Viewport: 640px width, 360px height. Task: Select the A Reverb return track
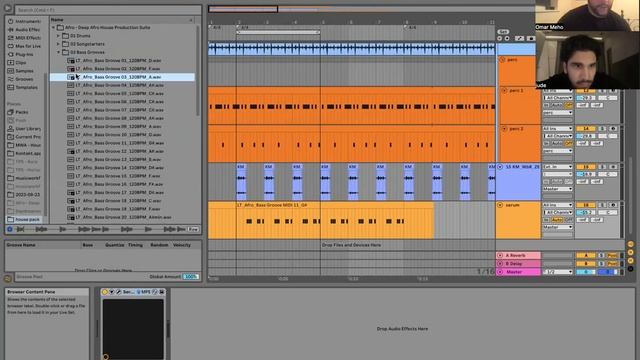519,255
